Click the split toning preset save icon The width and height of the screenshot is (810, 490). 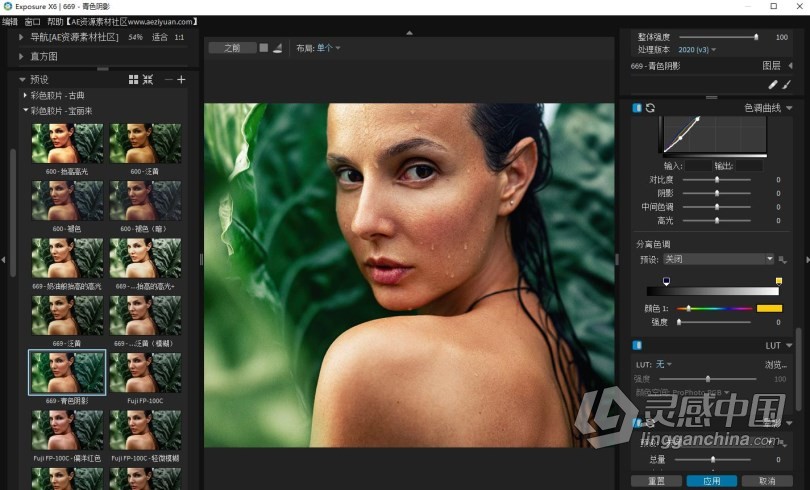pos(783,260)
